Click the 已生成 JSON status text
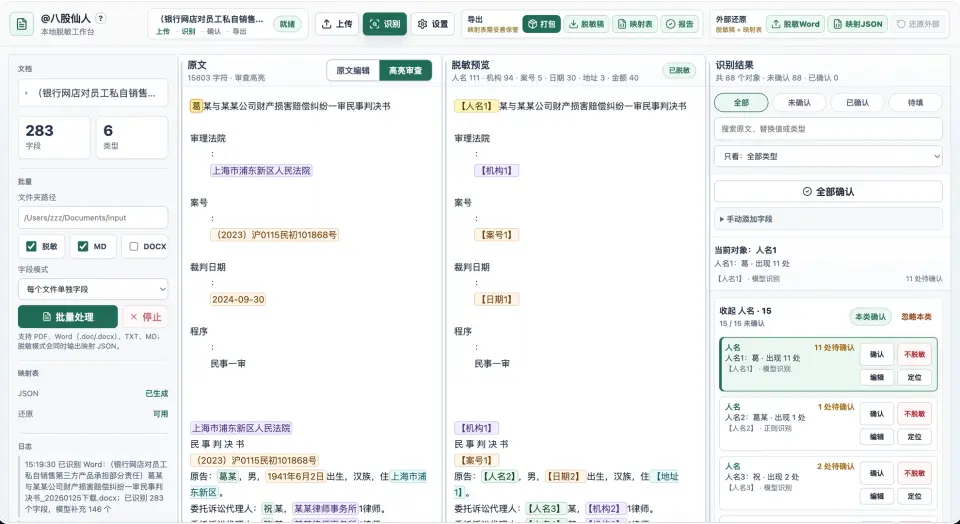Screen dimensions: 960x524 (x=157, y=394)
